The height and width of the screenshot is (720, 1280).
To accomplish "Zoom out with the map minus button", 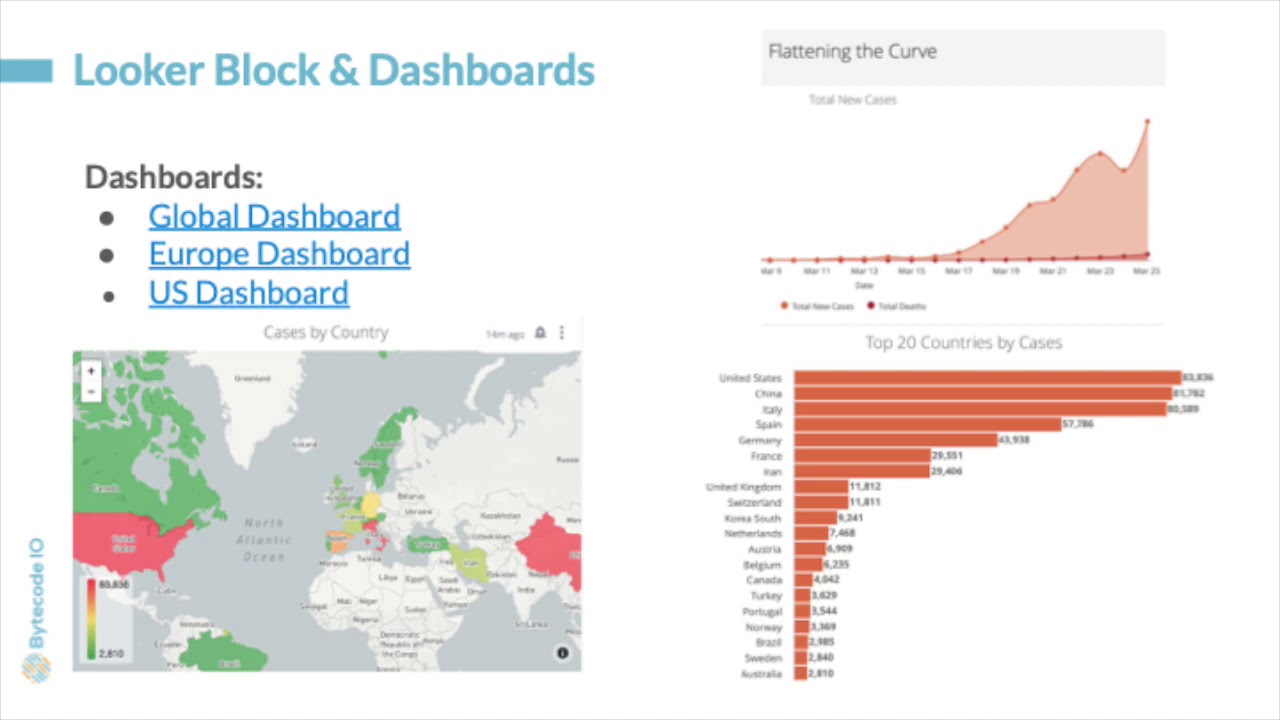I will coord(91,391).
